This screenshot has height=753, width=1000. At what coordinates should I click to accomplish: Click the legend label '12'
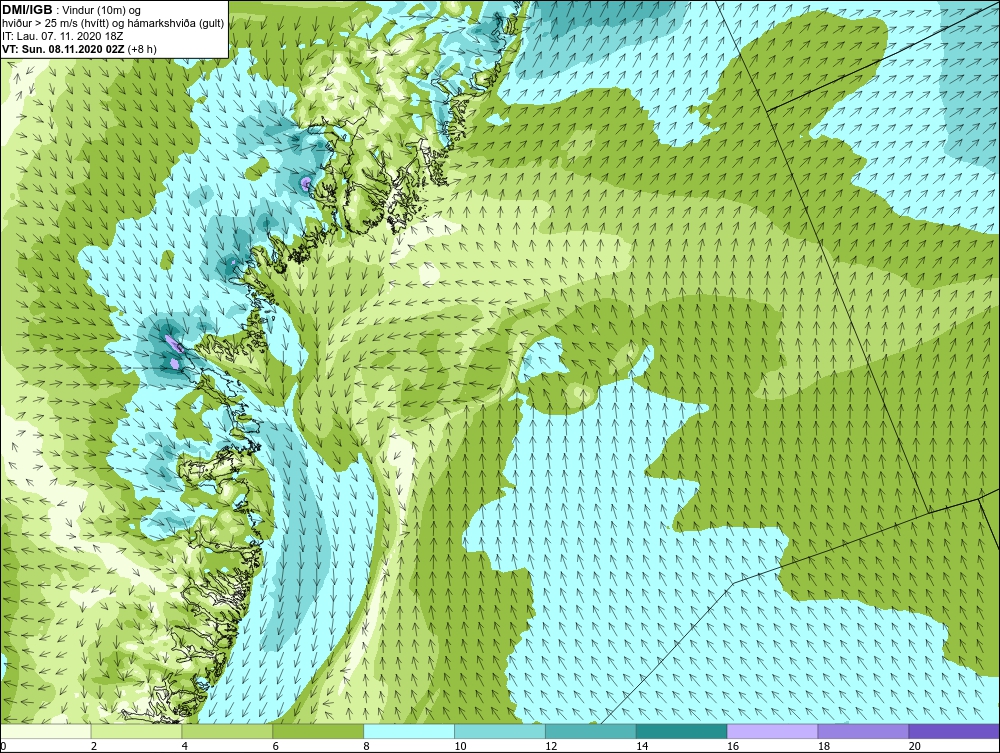[x=551, y=746]
